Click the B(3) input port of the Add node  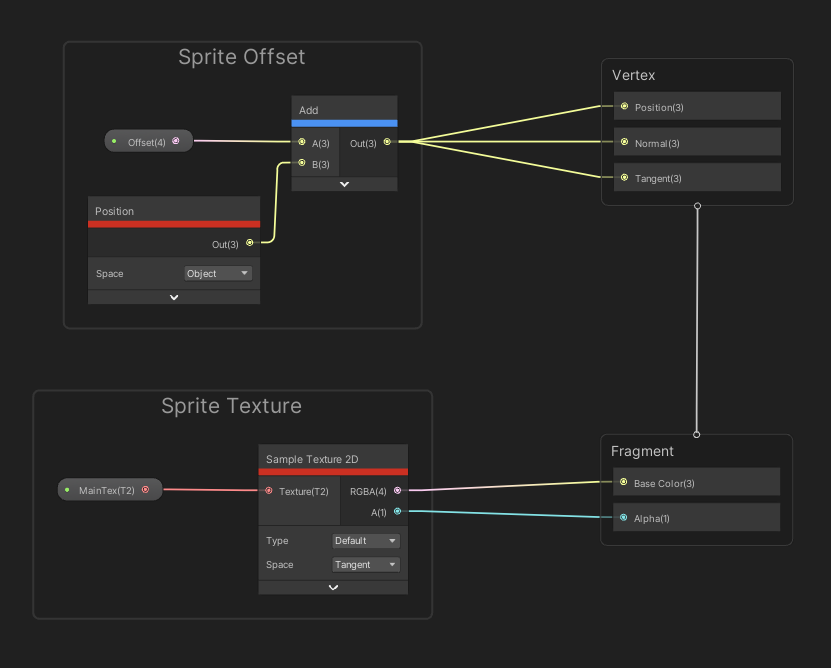303,164
